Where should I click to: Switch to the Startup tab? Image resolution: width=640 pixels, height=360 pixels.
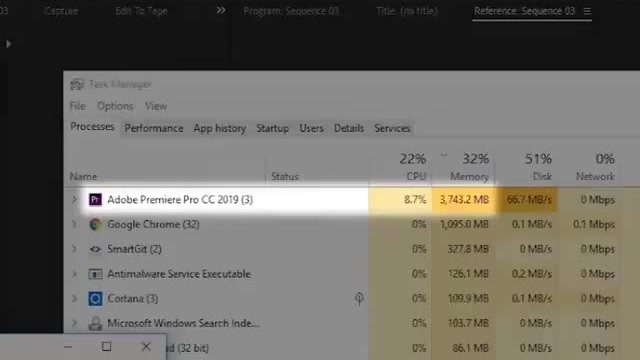tap(272, 128)
